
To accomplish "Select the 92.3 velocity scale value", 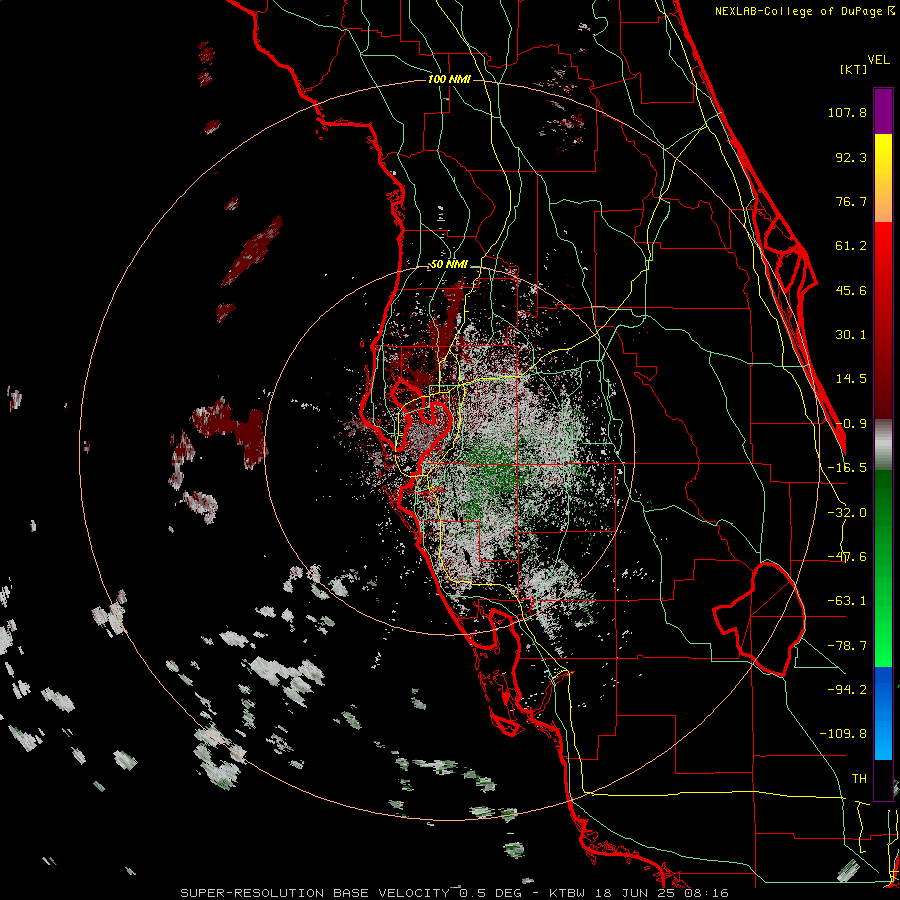I will coord(851,157).
